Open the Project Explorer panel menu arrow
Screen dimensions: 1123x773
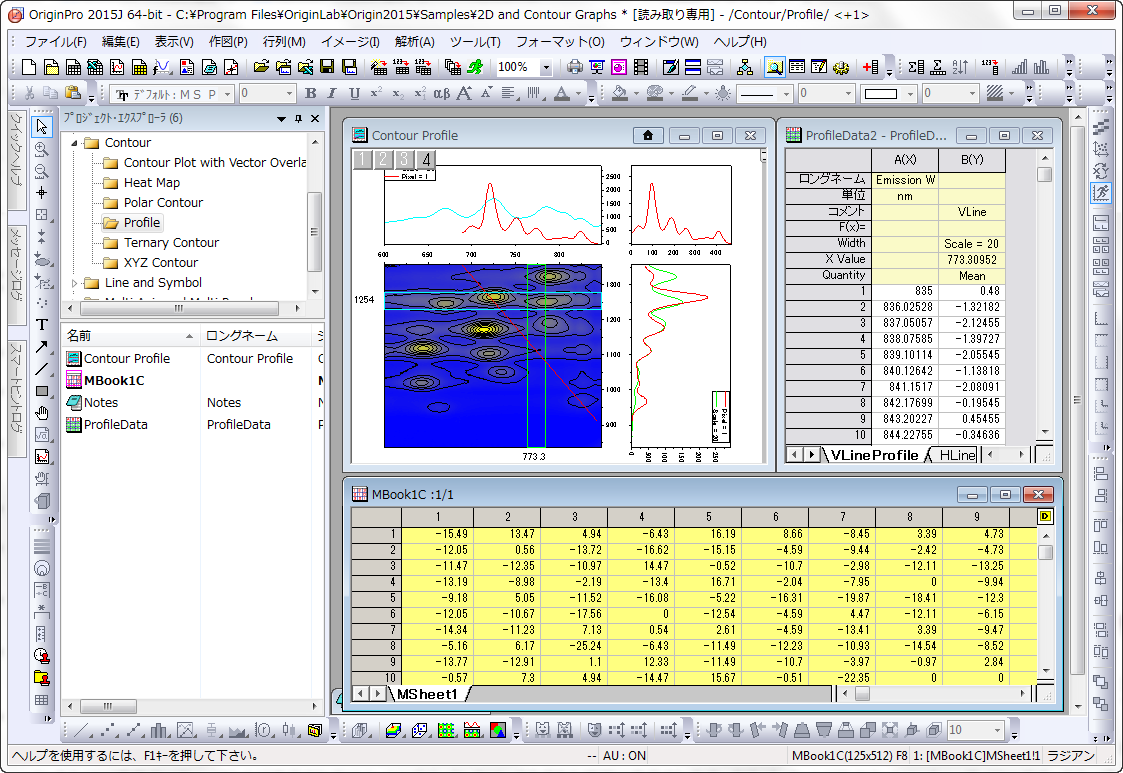pos(281,119)
